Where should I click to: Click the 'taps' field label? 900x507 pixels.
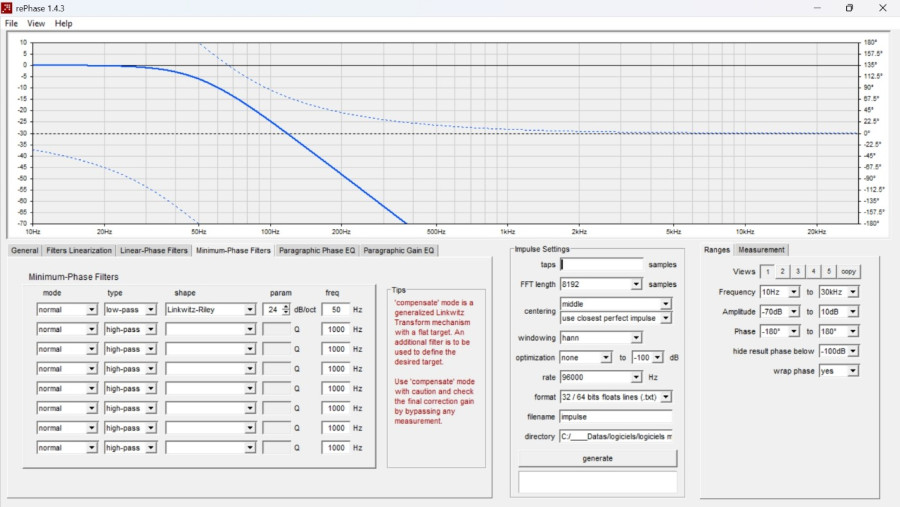click(x=548, y=265)
